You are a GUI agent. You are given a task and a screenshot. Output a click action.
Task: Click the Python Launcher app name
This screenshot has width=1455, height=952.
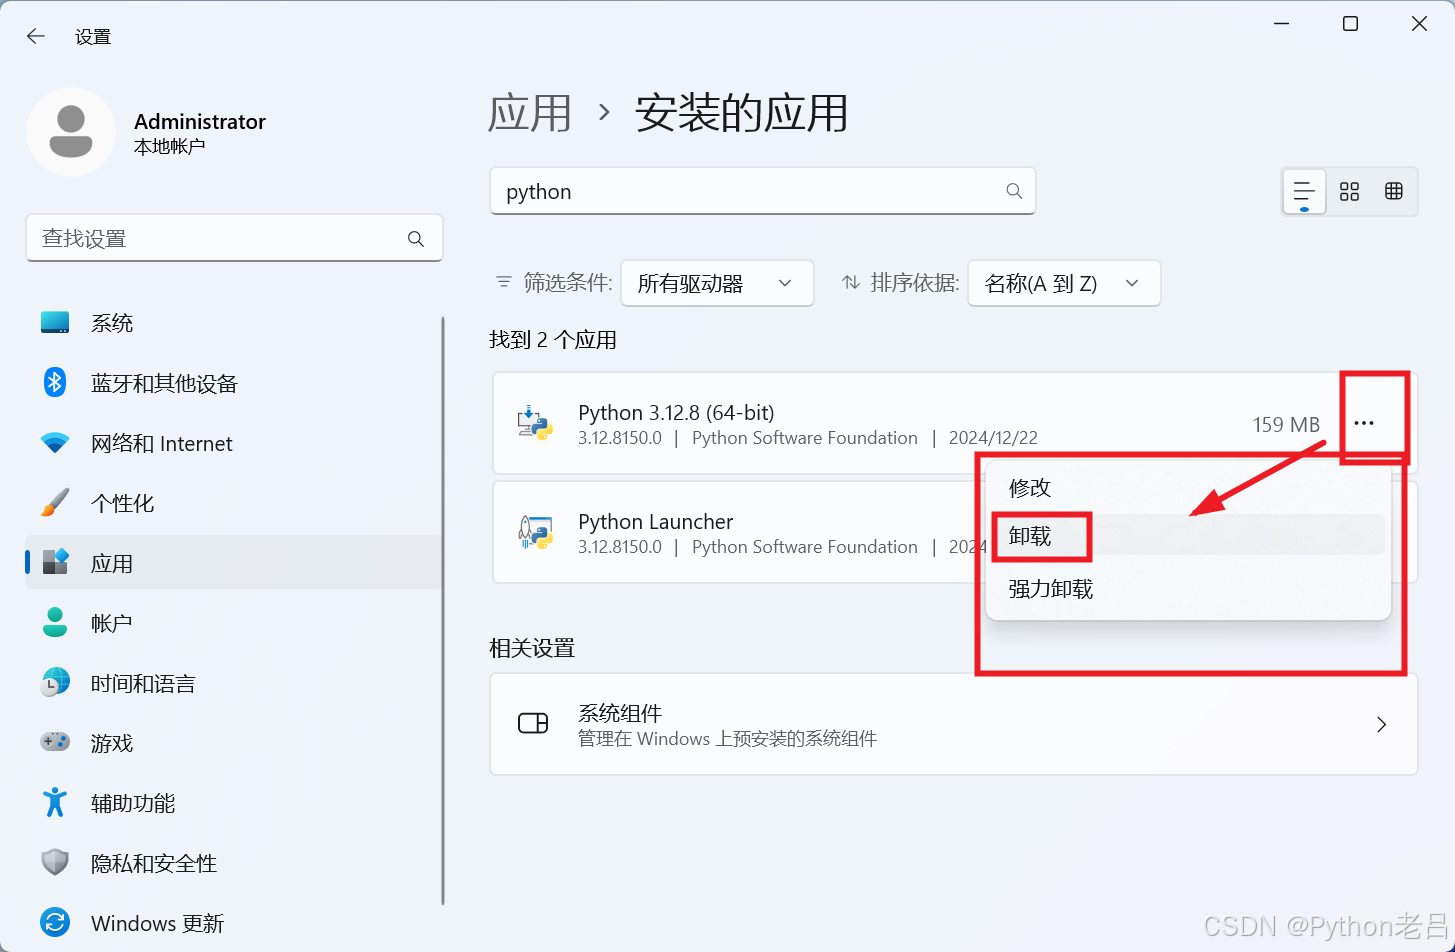(x=656, y=522)
